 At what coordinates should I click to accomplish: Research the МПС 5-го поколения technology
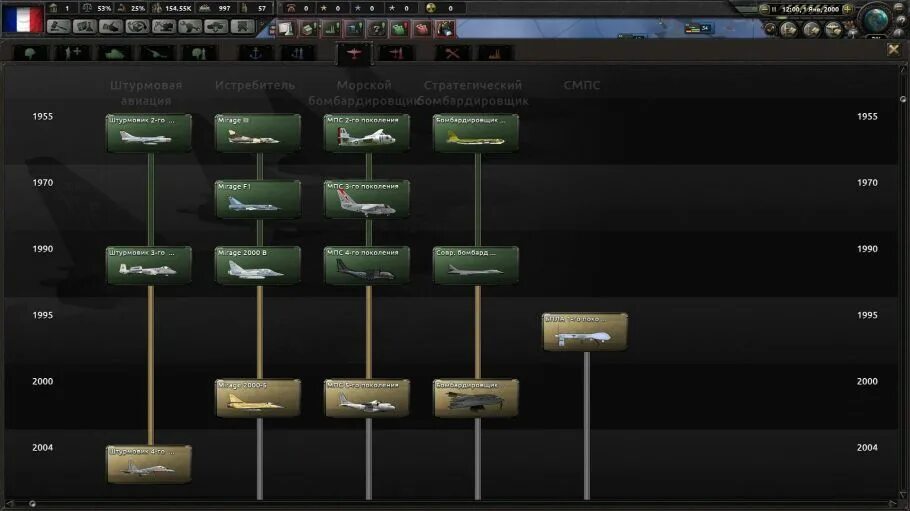pos(367,398)
